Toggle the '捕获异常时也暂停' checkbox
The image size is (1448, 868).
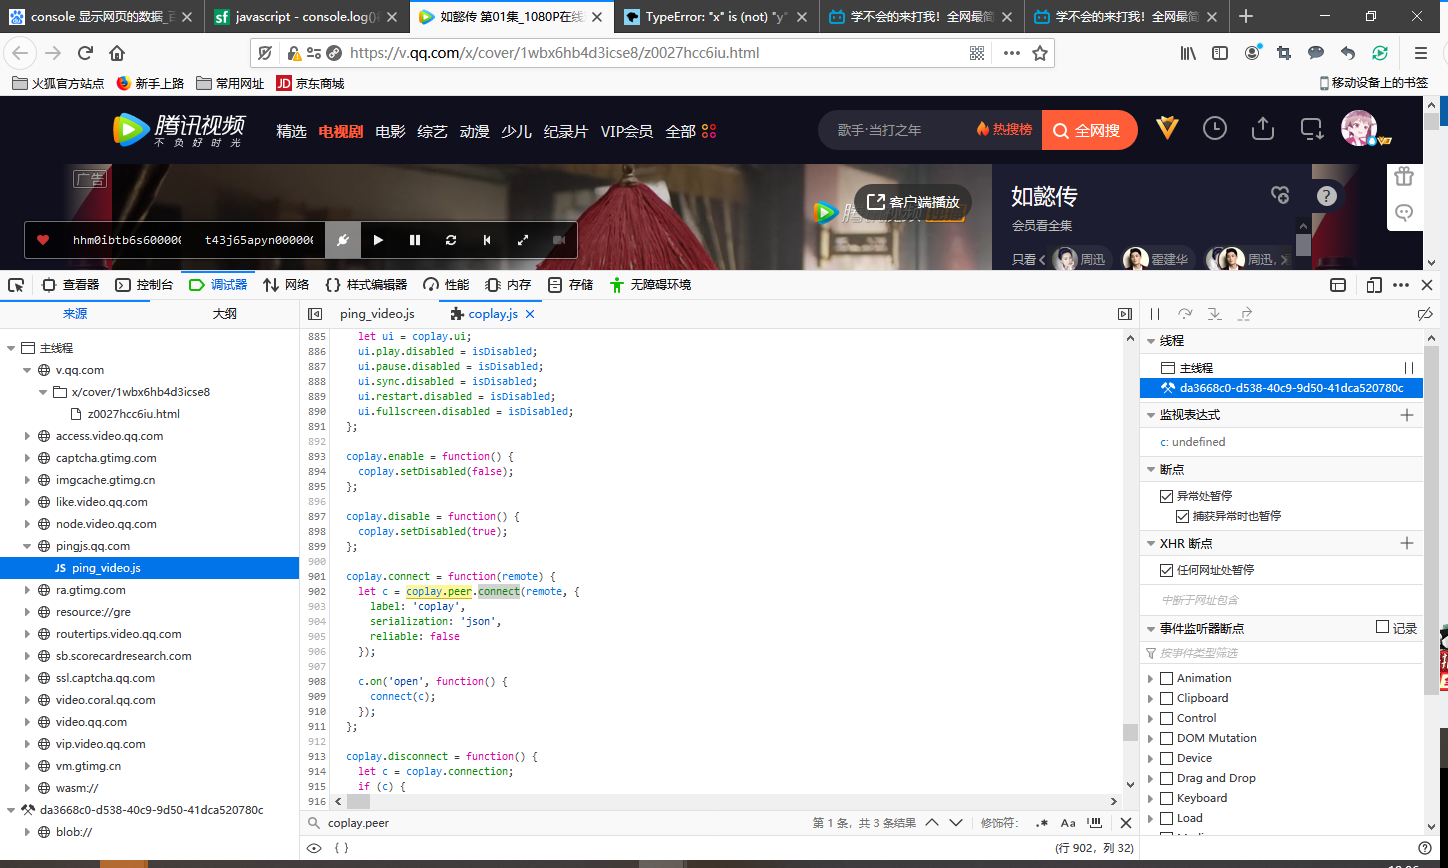(x=1183, y=516)
